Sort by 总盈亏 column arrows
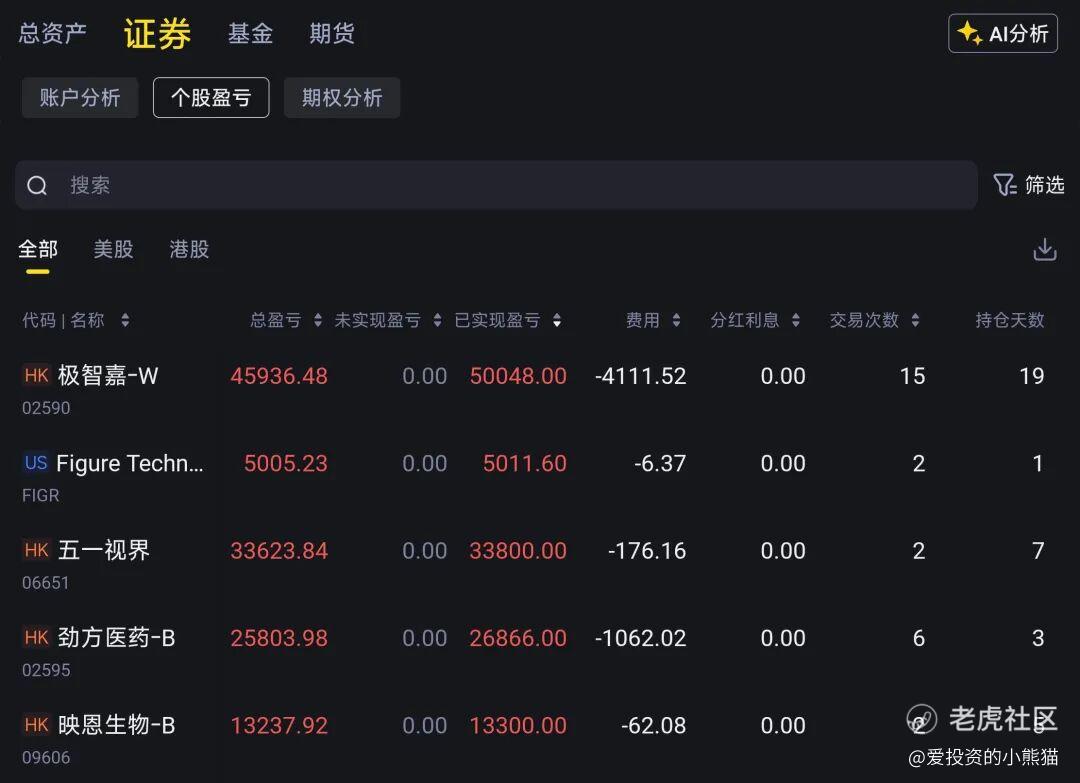1080x783 pixels. (318, 321)
